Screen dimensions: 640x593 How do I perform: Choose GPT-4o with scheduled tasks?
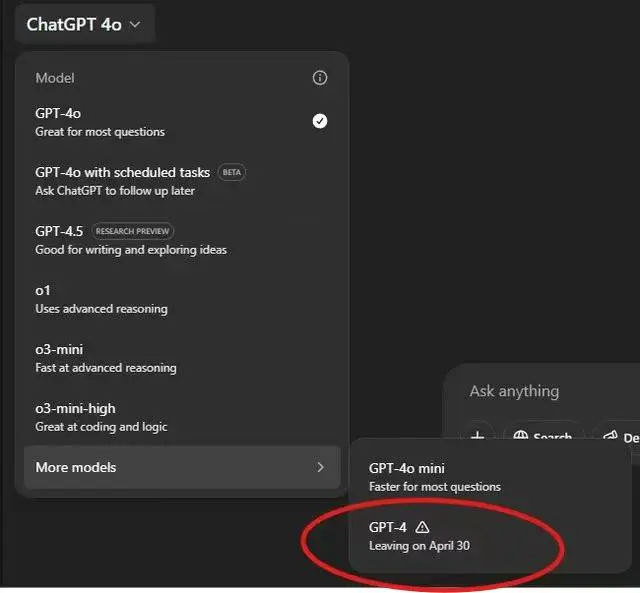pyautogui.click(x=120, y=181)
